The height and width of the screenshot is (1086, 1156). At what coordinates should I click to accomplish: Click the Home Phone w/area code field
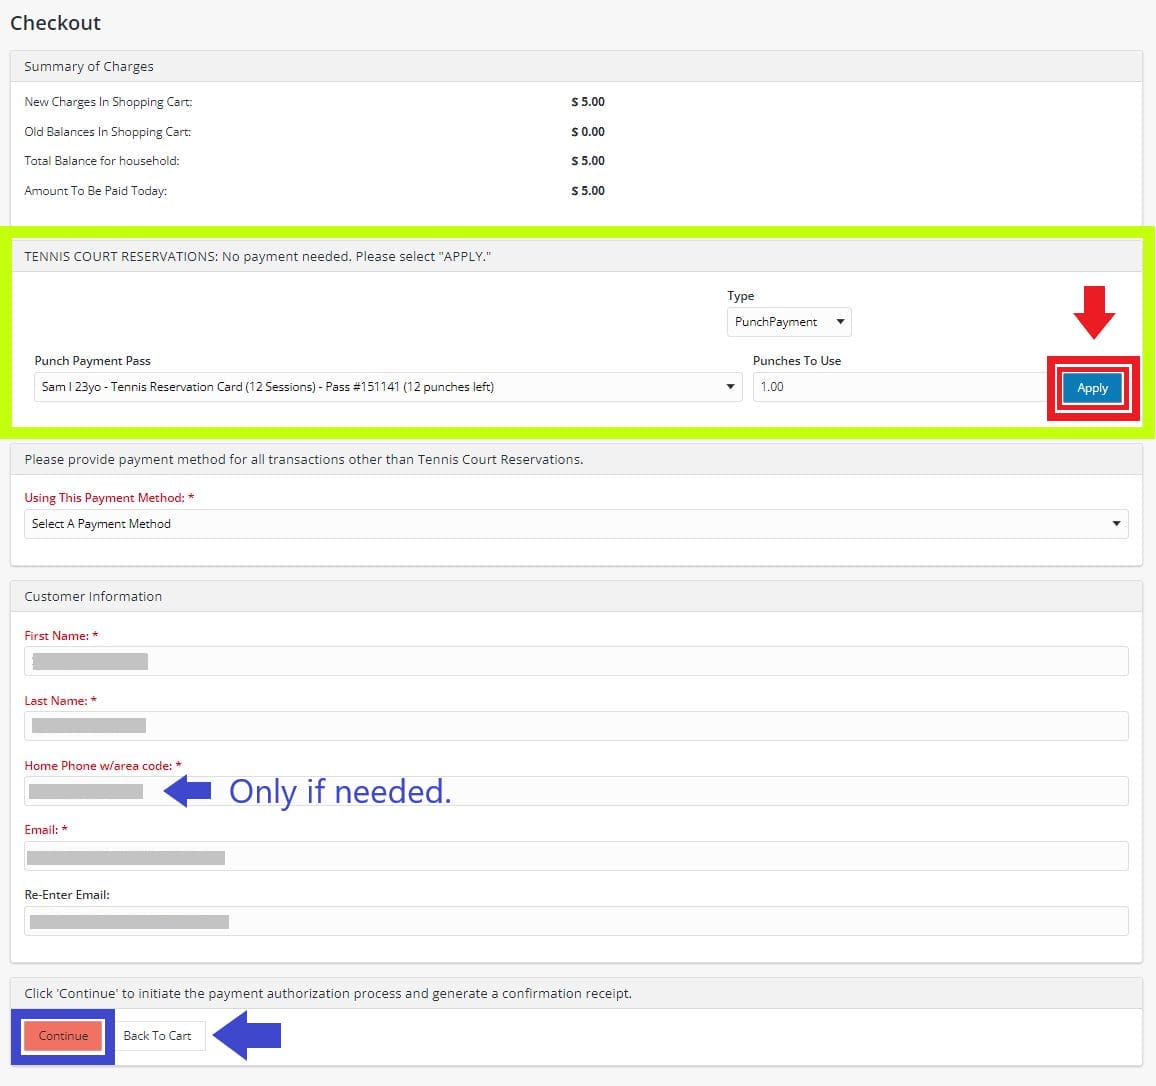(x=700, y=791)
